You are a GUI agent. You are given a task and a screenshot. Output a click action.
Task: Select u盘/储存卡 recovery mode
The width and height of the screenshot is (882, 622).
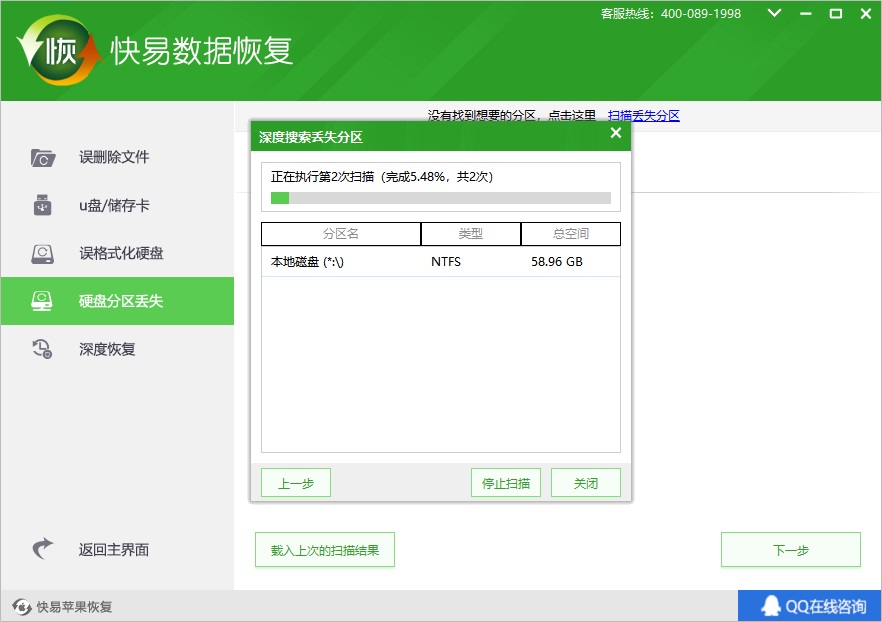(118, 205)
